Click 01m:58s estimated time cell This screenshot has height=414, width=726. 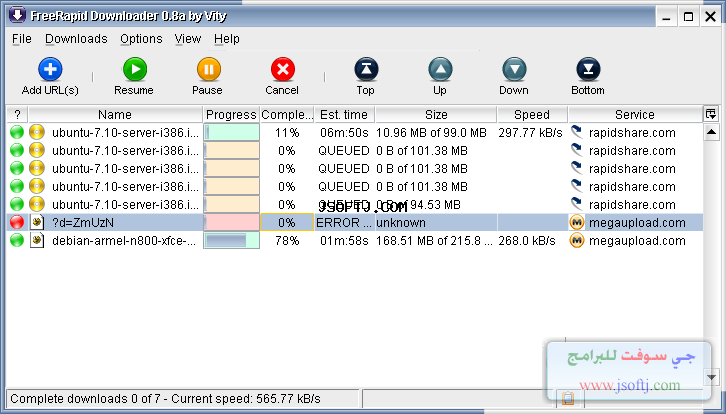click(x=344, y=241)
